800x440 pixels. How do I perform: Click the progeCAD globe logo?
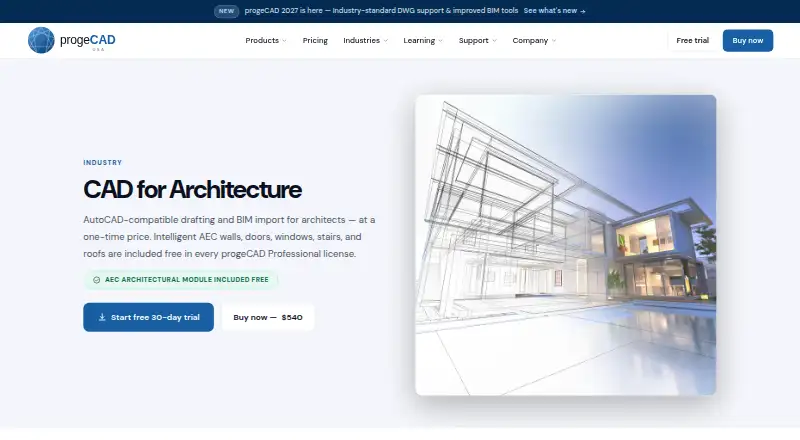tap(41, 40)
